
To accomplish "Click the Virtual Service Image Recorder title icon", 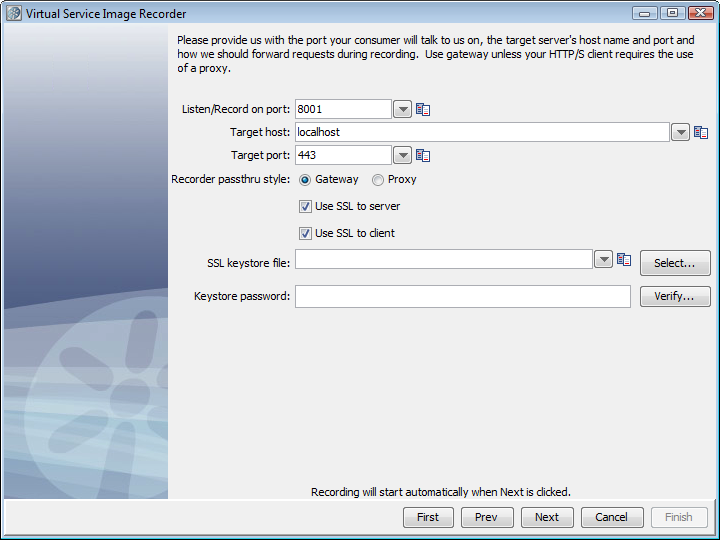I will (14, 13).
